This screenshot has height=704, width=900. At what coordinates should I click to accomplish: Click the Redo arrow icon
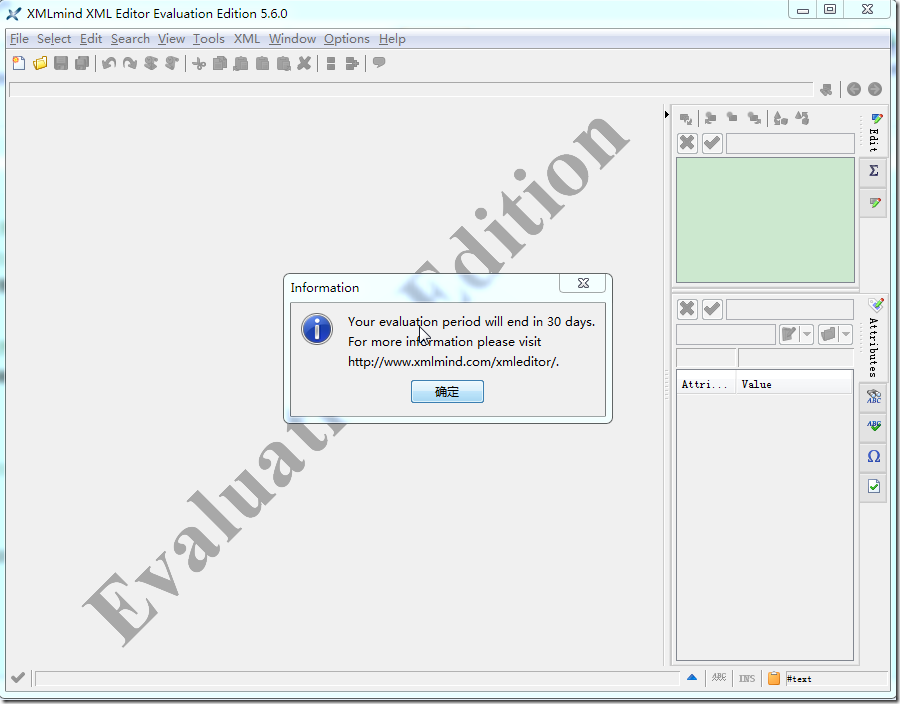130,63
